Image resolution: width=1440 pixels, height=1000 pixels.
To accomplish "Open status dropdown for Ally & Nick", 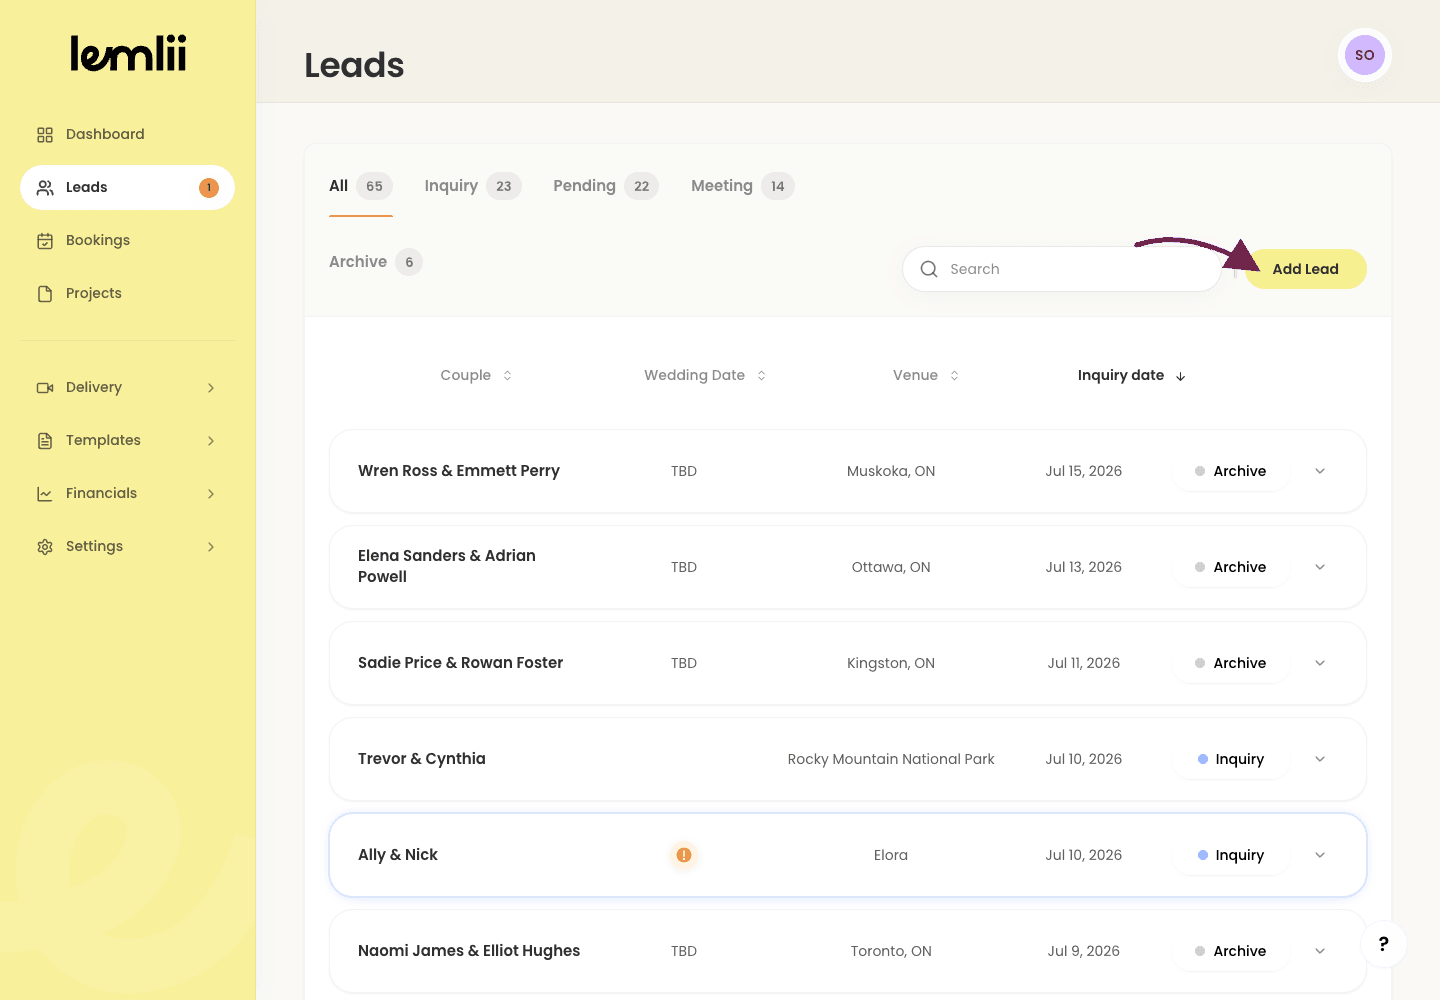I will [1320, 855].
